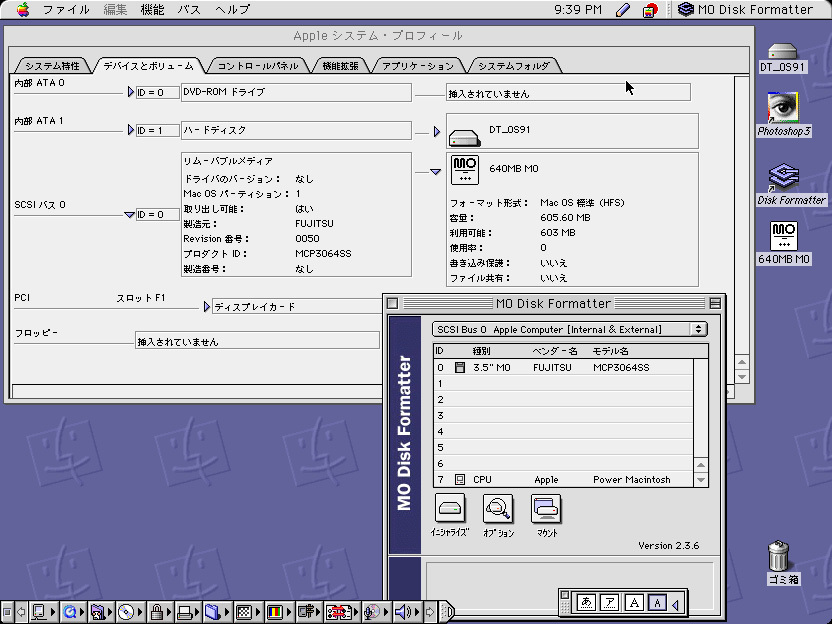Switch input to half-width A mode

(x=657, y=603)
